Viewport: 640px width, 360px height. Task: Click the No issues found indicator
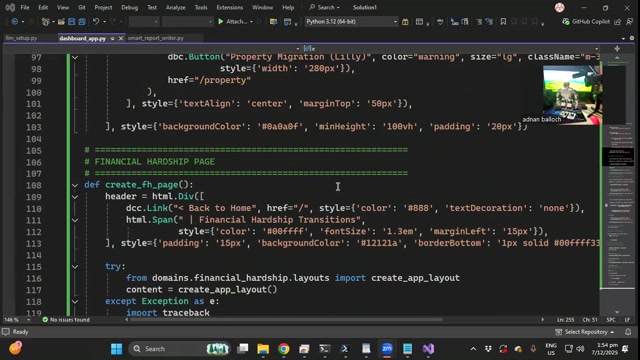click(66, 320)
